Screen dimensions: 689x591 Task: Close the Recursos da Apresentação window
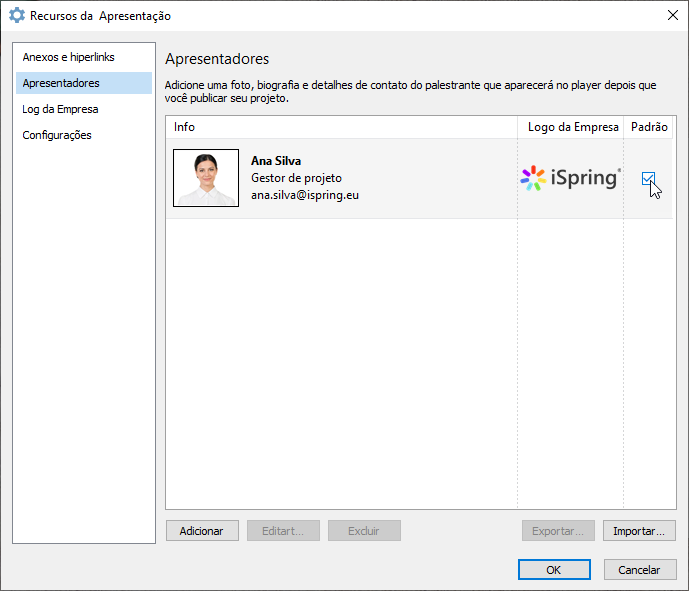click(672, 15)
